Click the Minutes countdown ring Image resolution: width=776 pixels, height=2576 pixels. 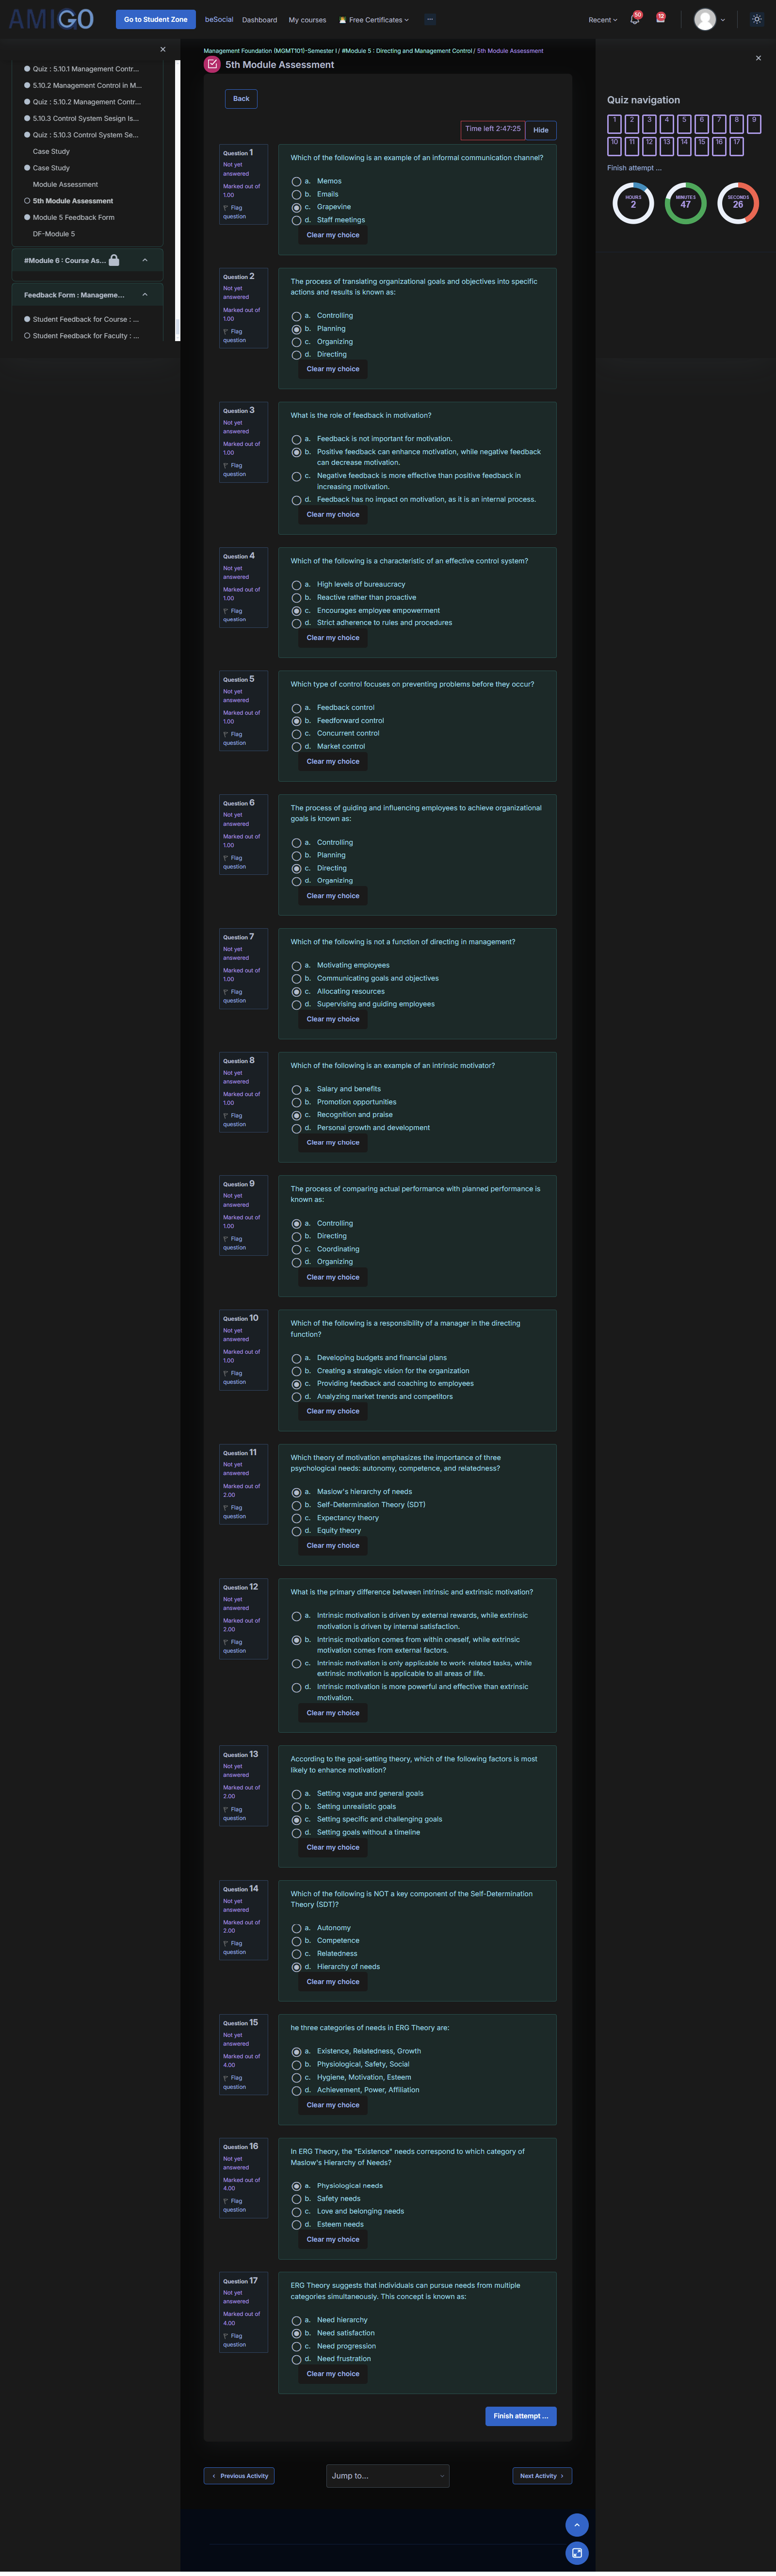686,203
